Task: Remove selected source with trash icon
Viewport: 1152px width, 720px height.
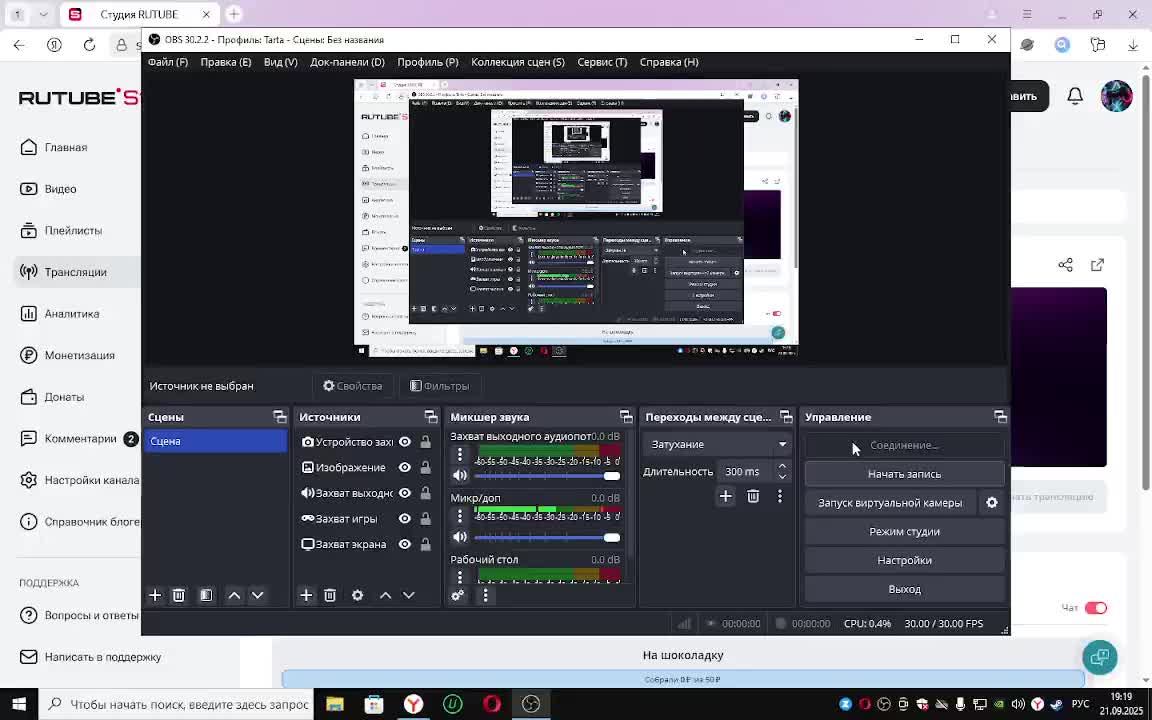Action: click(330, 595)
